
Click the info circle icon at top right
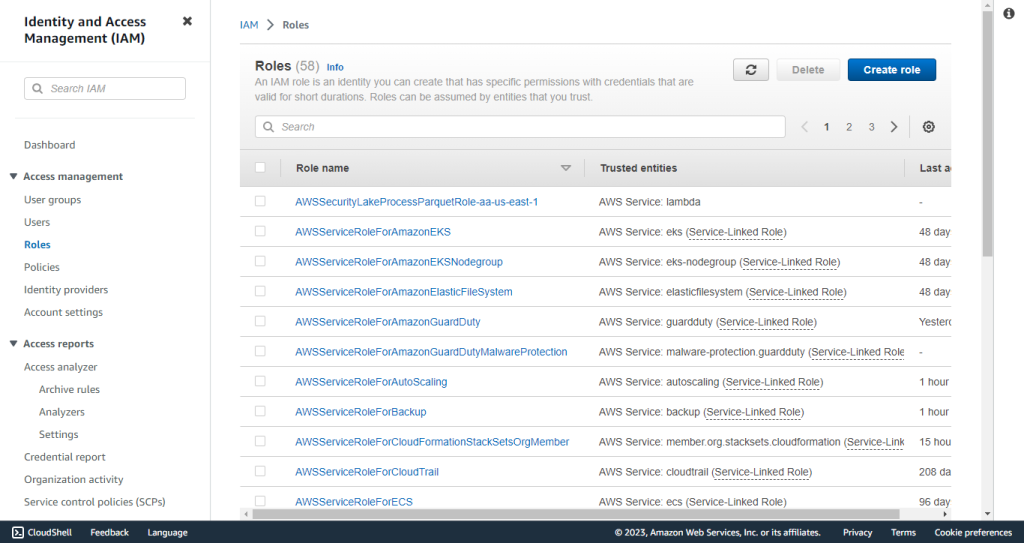click(1009, 14)
